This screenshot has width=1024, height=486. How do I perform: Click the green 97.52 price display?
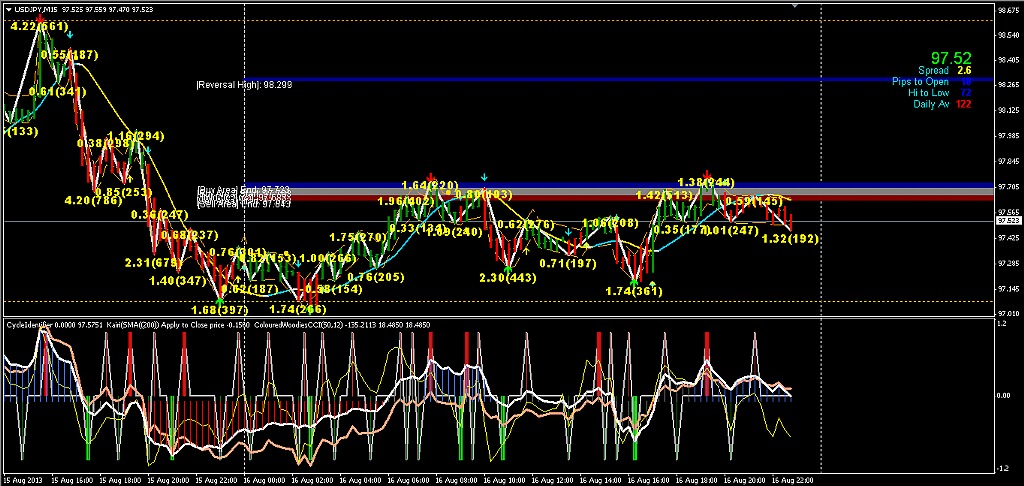[x=950, y=58]
